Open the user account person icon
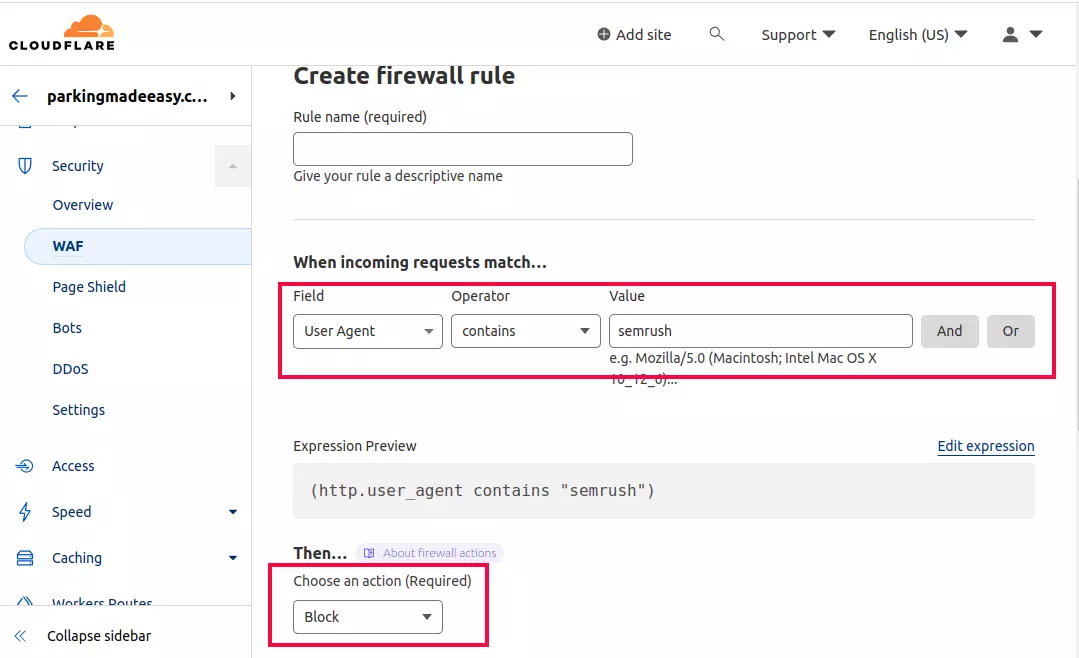The height and width of the screenshot is (658, 1079). (1010, 33)
